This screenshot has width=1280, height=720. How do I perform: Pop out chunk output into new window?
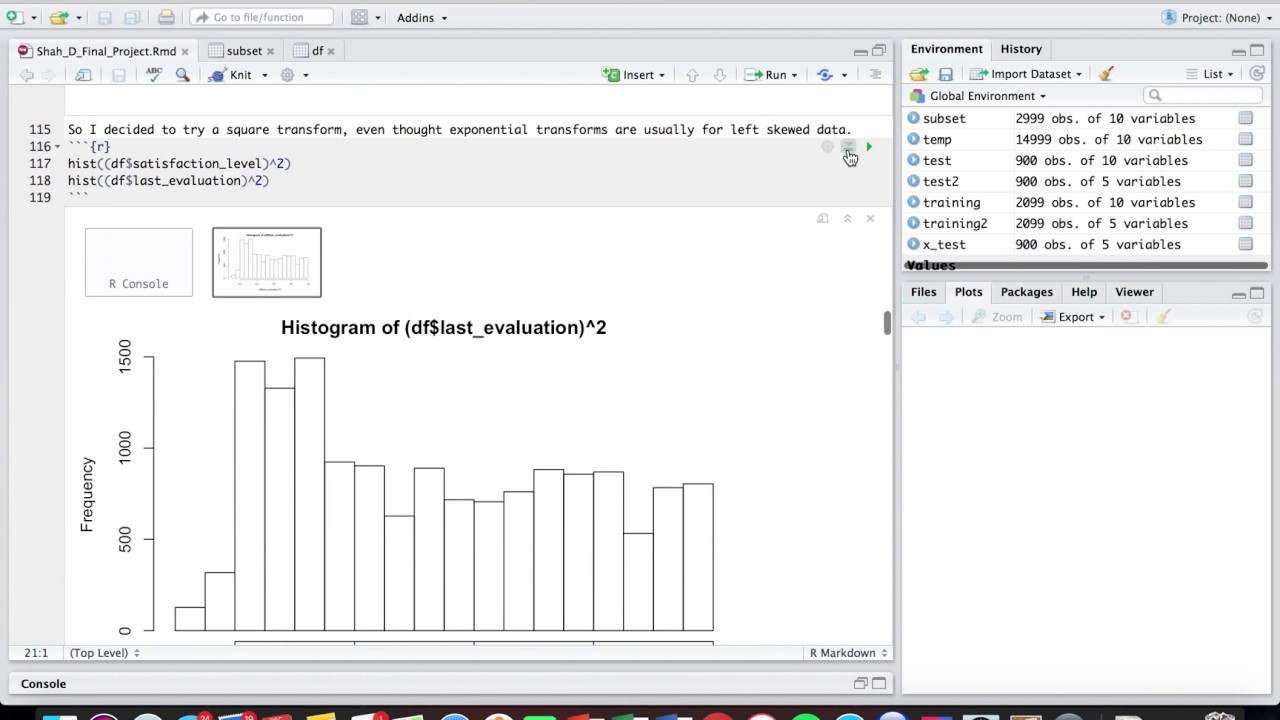(823, 218)
